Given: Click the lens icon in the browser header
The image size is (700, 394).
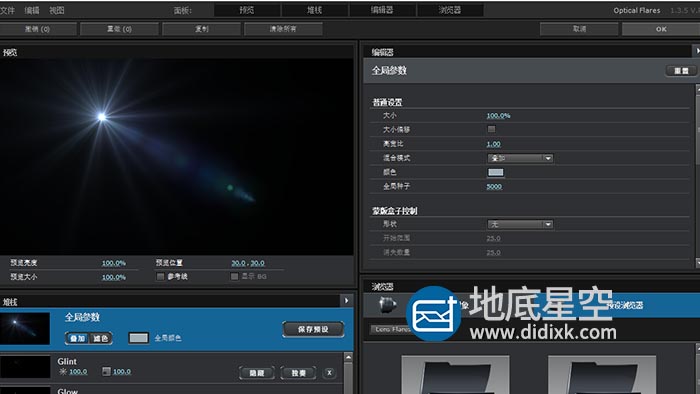Looking at the screenshot, I should click(x=387, y=304).
